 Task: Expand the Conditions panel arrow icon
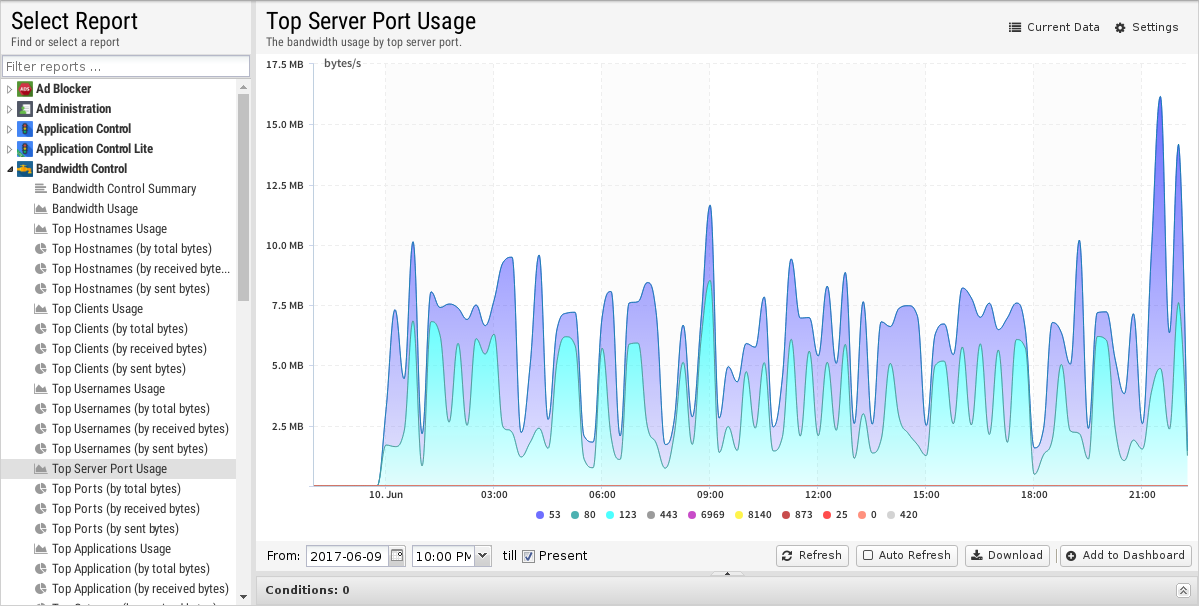click(1183, 591)
